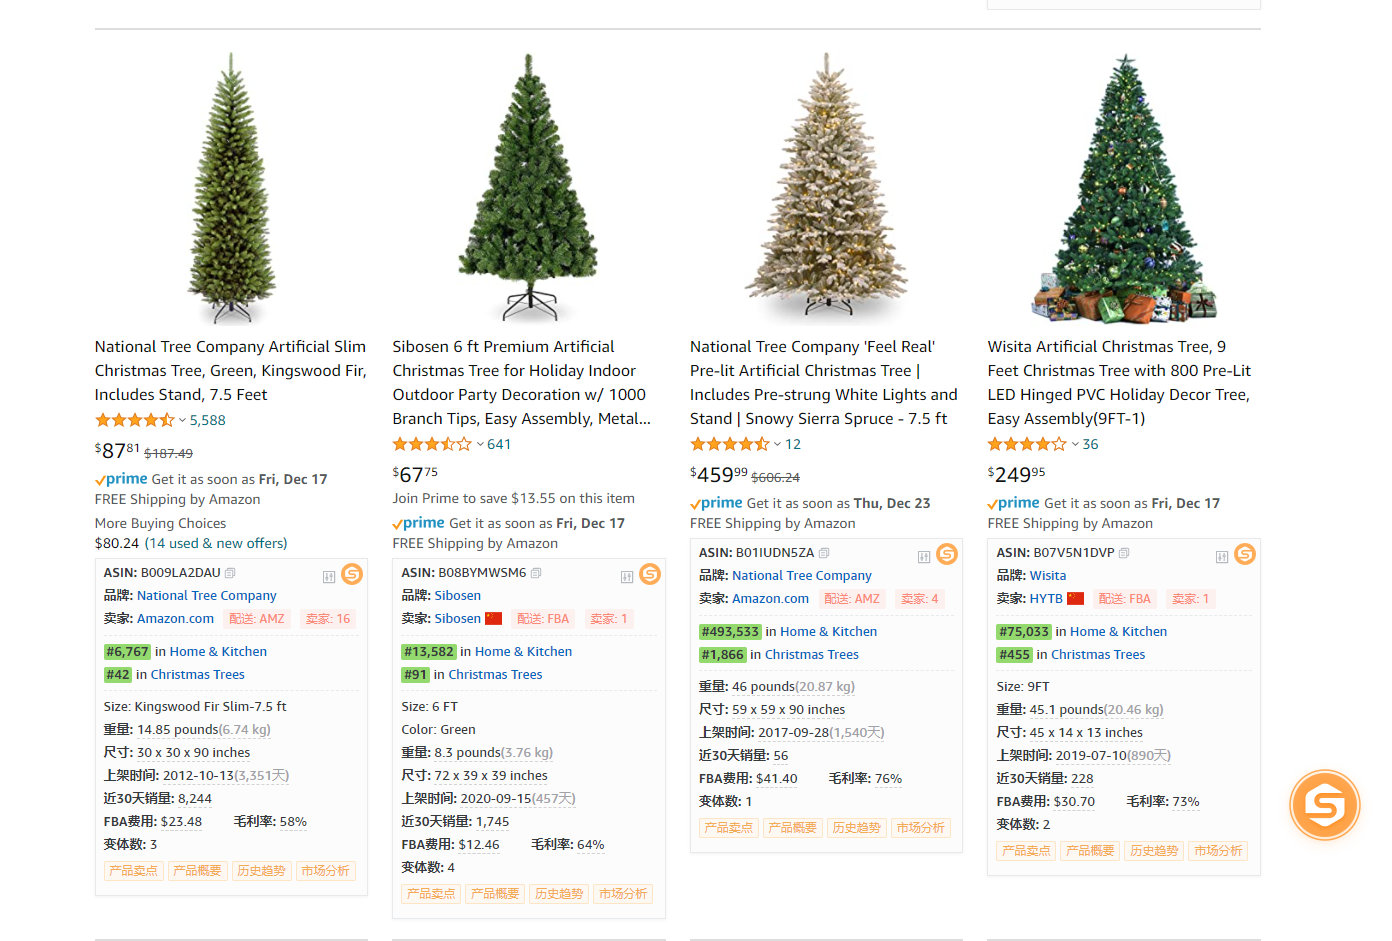Click the large floating orange S button
The width and height of the screenshot is (1392, 941).
tap(1325, 805)
